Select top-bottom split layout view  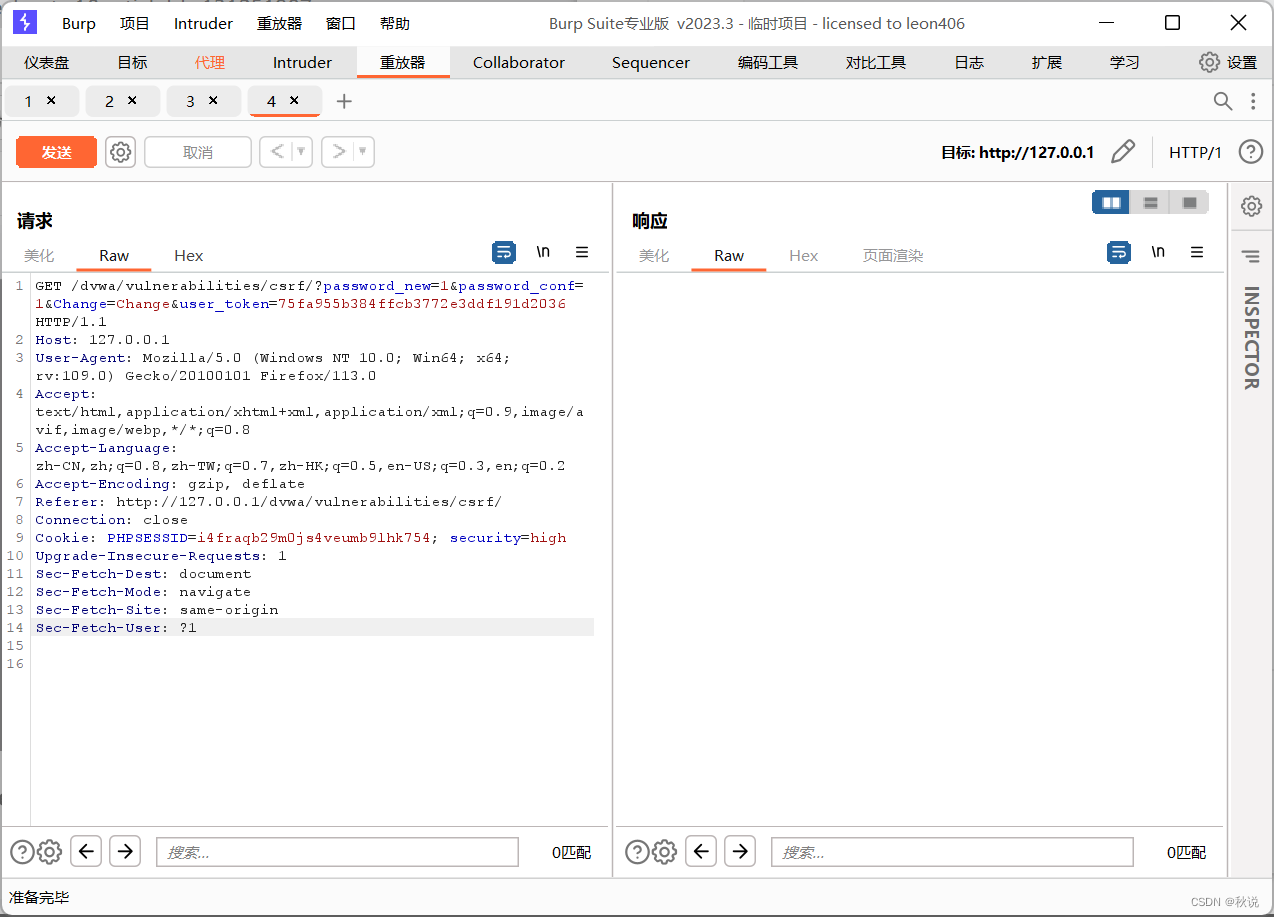[x=1151, y=202]
